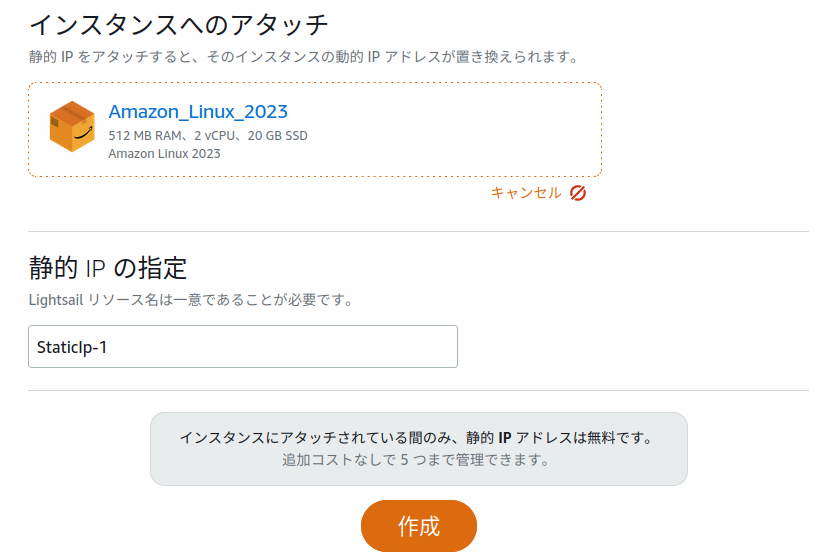This screenshot has width=829, height=560.
Task: Click the Lightsail resource name uniqueness hint
Action: pos(190,299)
